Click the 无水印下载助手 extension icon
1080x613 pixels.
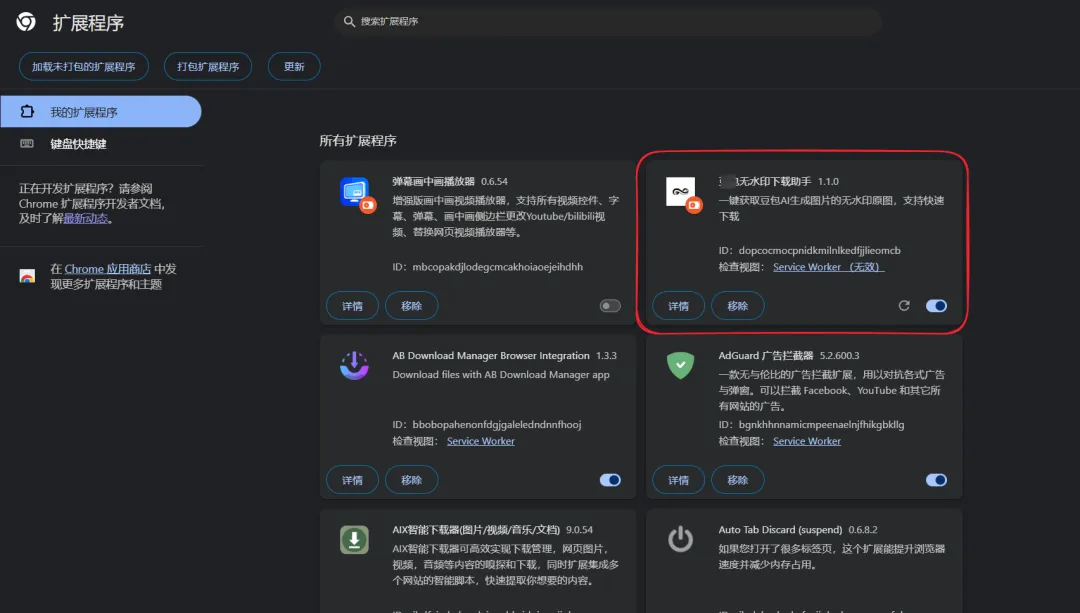[681, 192]
